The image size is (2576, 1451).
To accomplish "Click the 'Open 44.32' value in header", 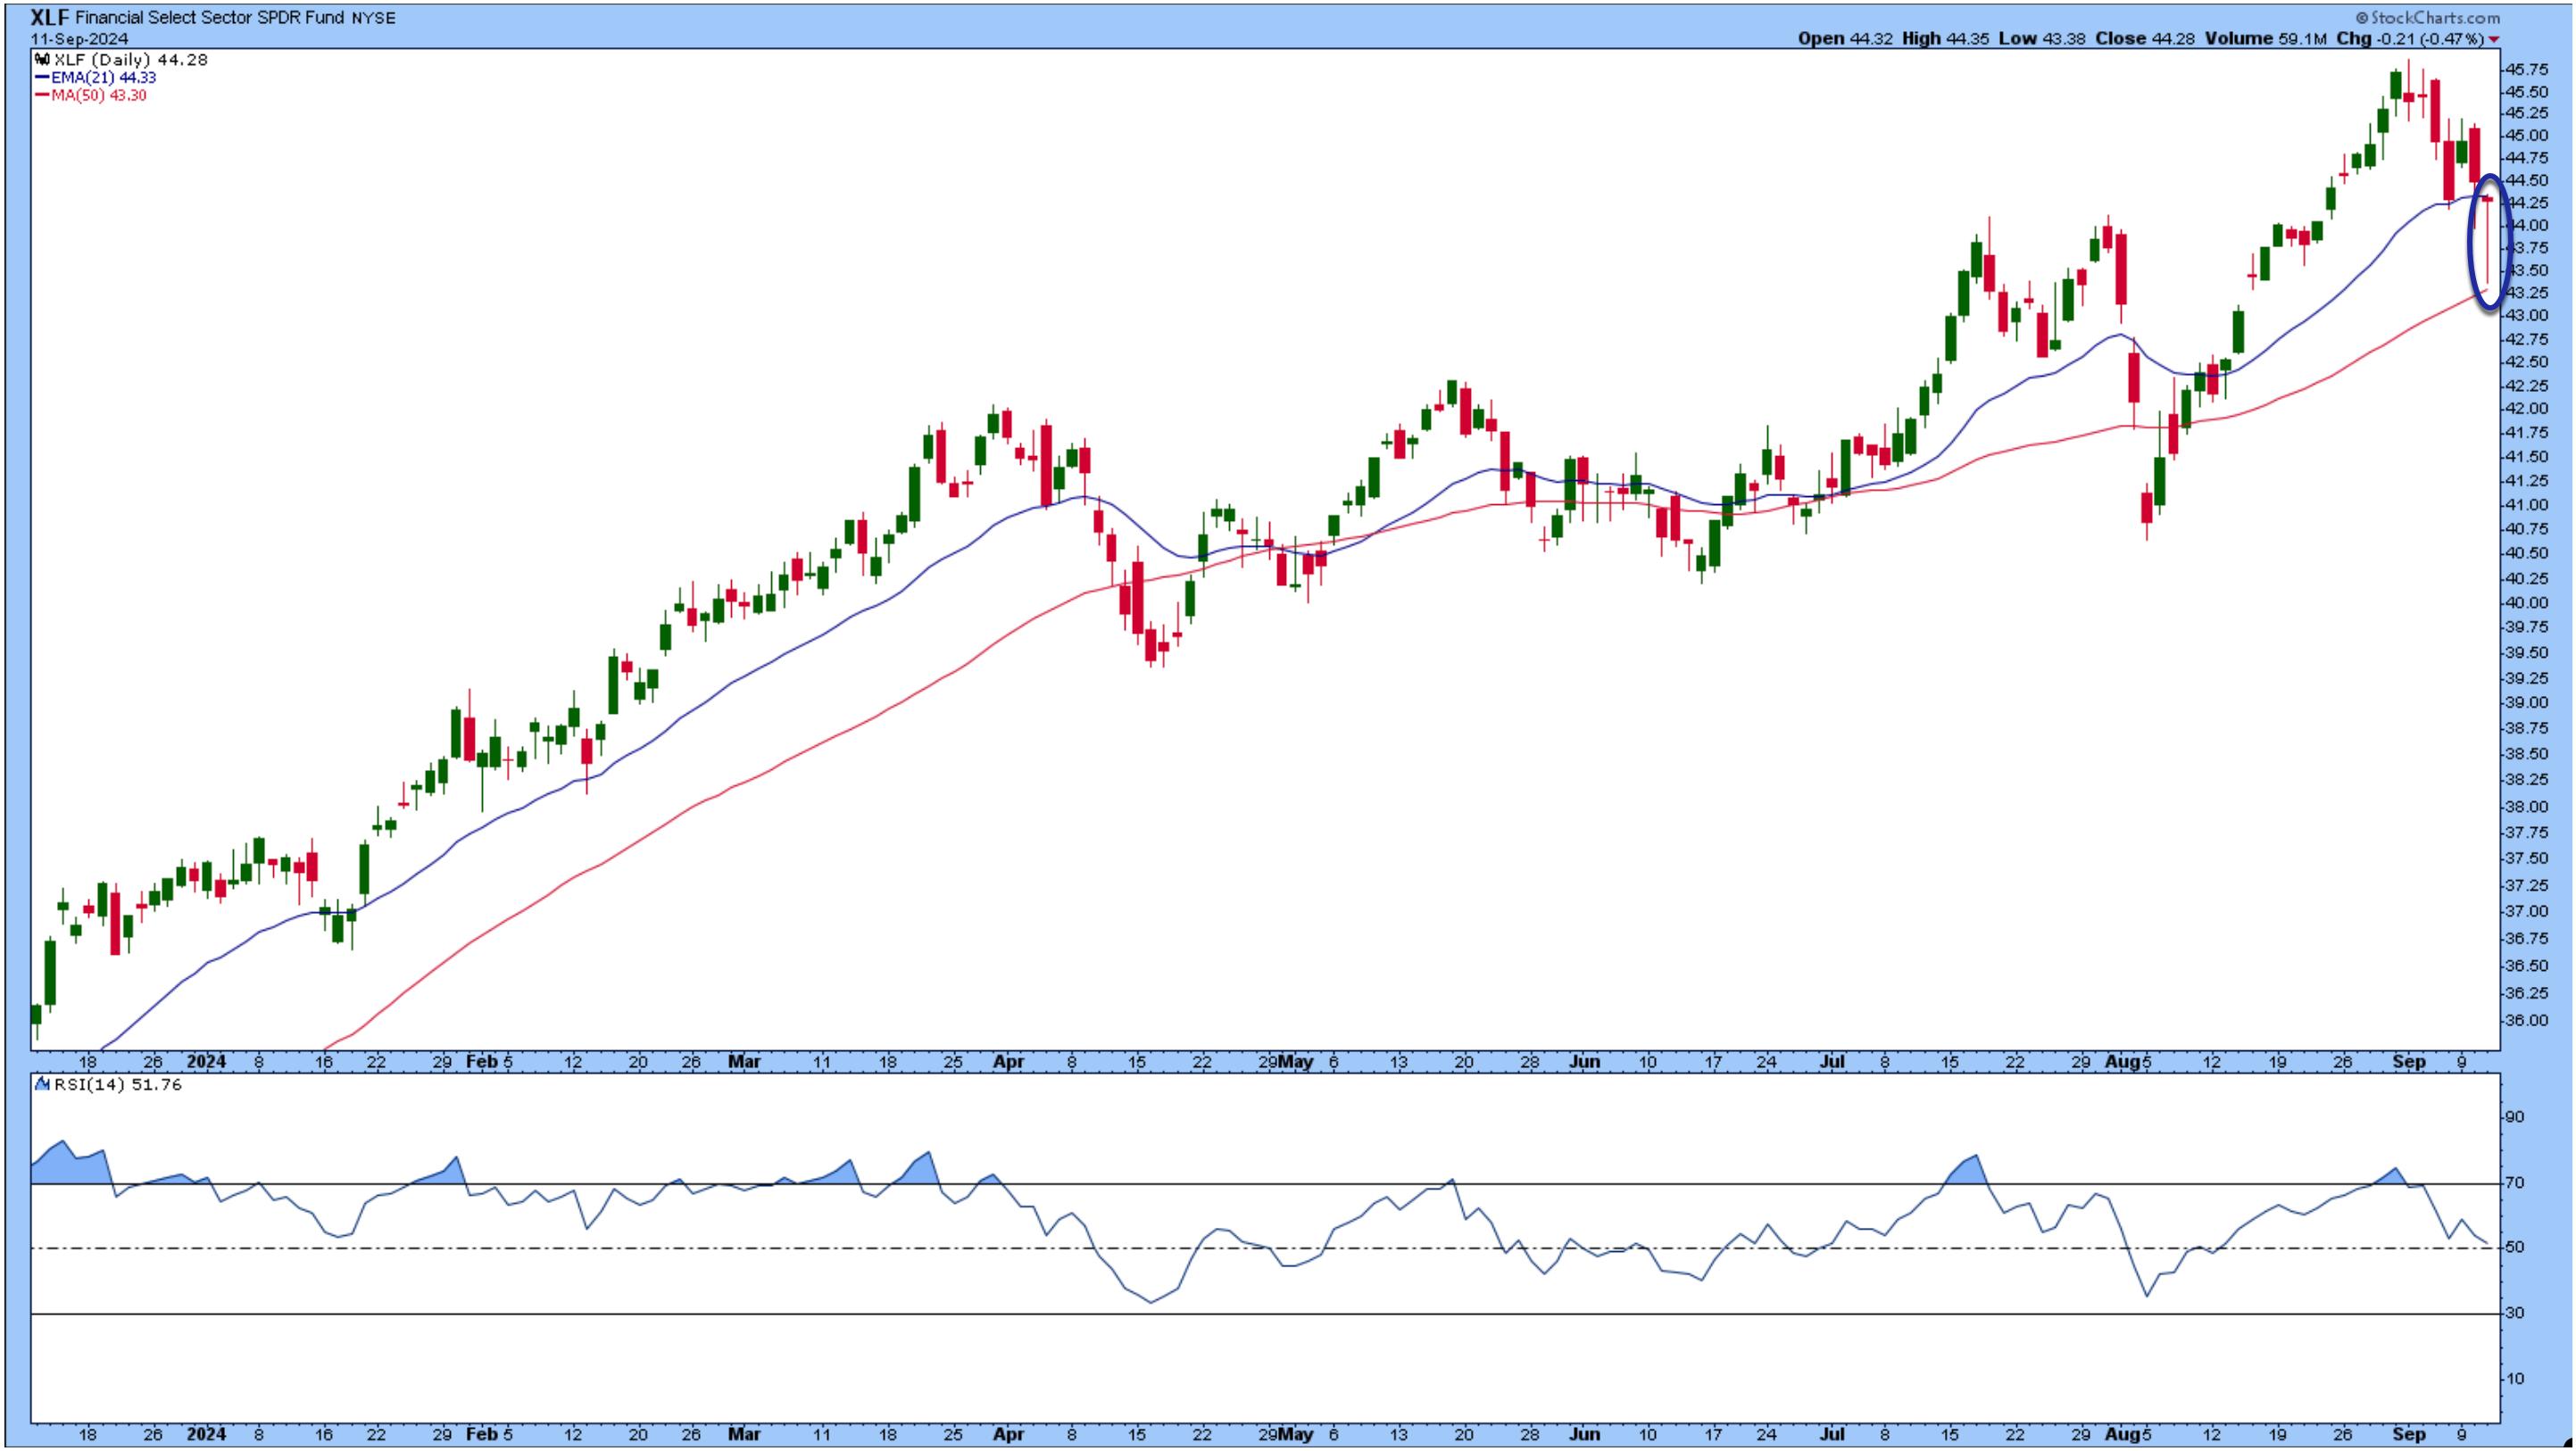I will click(1845, 38).
